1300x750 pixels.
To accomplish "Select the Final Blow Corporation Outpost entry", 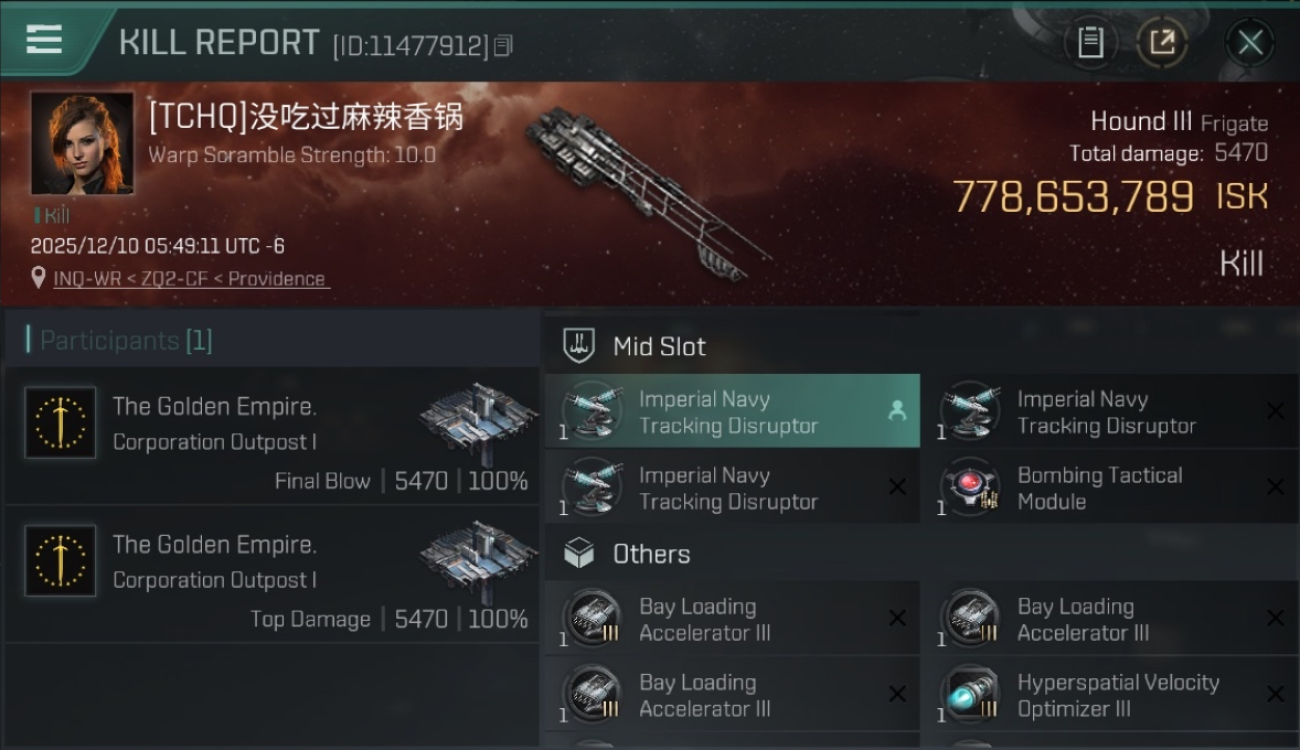I will [x=271, y=435].
